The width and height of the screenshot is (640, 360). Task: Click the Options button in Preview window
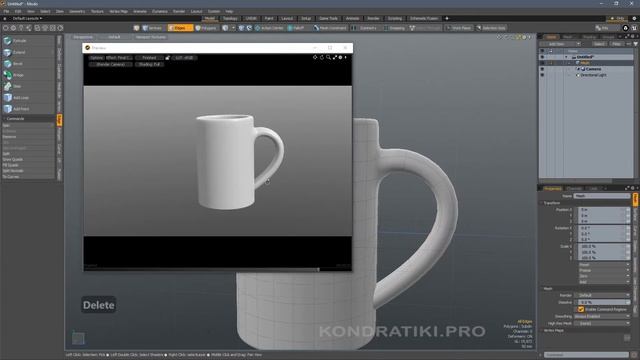tap(96, 58)
